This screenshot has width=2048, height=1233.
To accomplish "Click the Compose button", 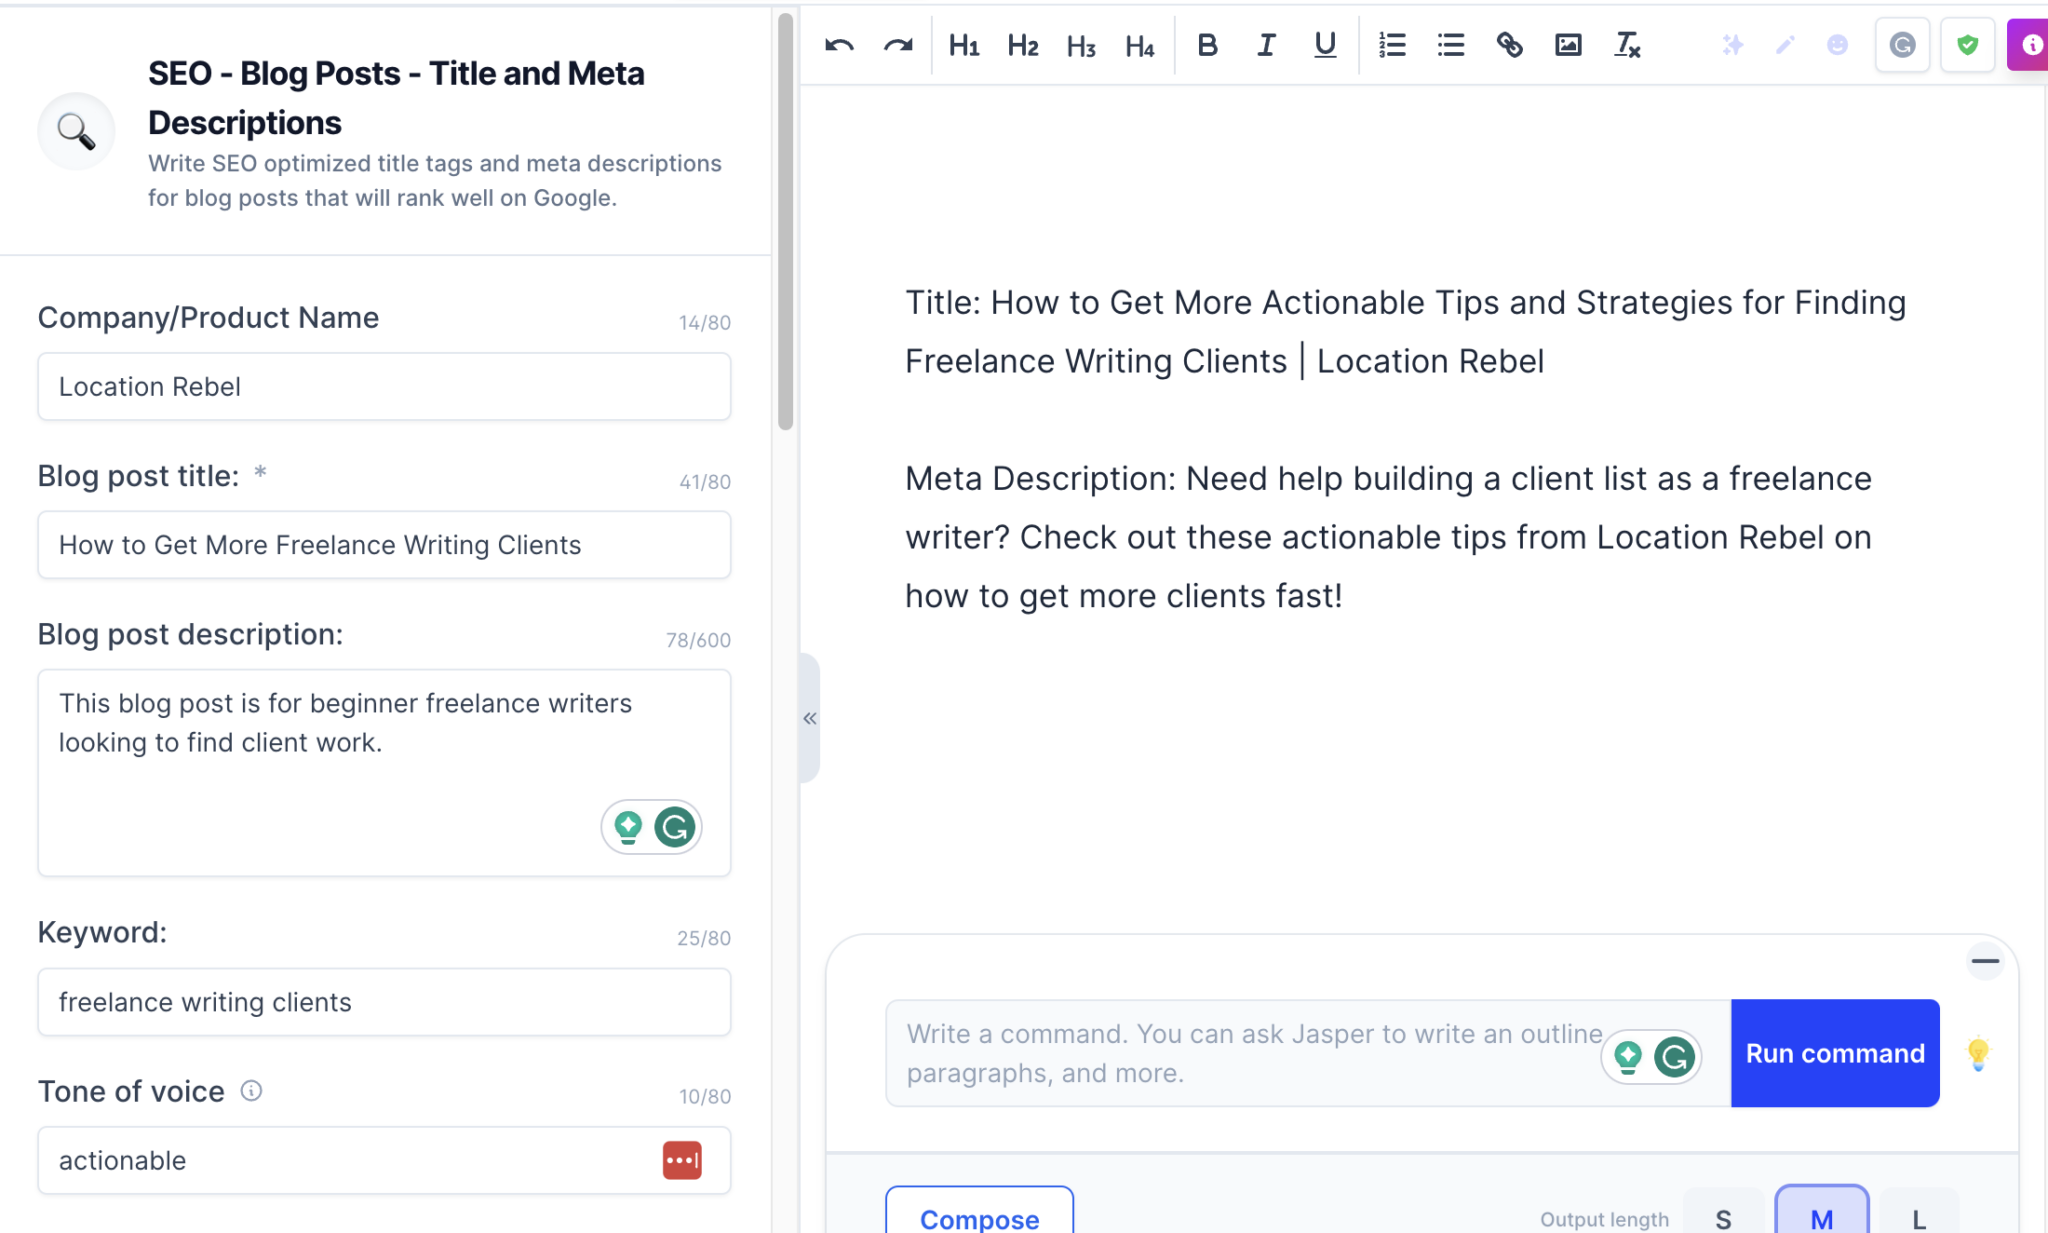I will [979, 1212].
